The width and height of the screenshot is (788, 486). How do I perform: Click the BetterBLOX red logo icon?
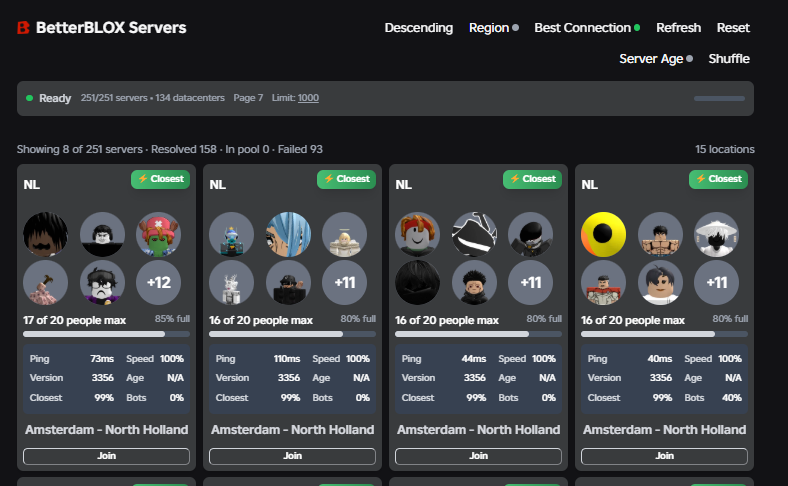[23, 28]
